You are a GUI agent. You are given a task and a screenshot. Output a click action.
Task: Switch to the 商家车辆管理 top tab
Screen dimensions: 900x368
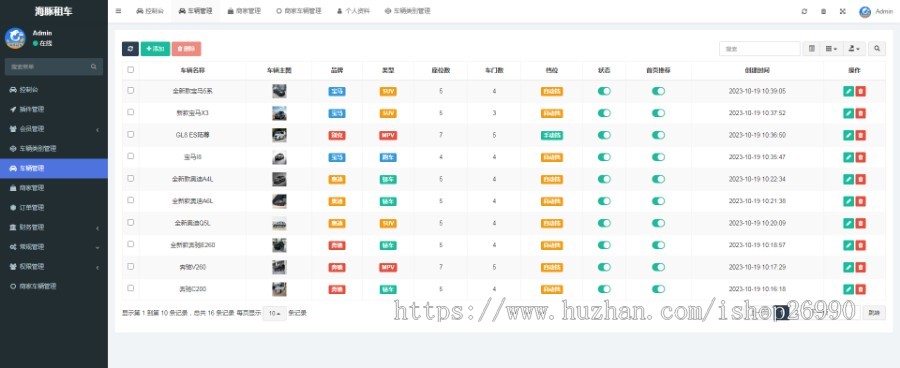coord(298,11)
